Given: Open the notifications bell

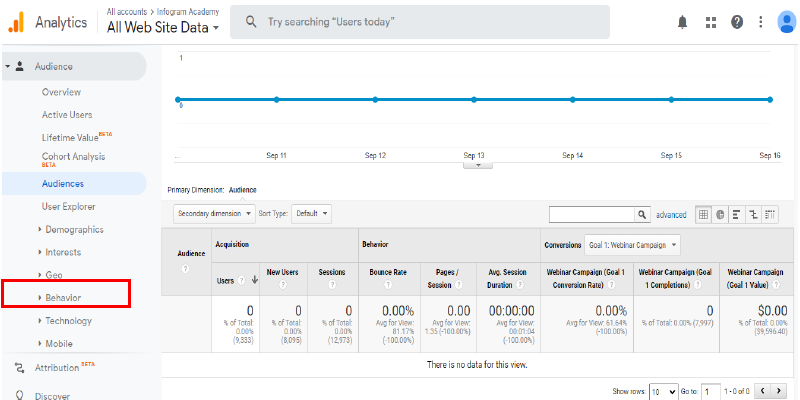Looking at the screenshot, I should click(x=682, y=22).
